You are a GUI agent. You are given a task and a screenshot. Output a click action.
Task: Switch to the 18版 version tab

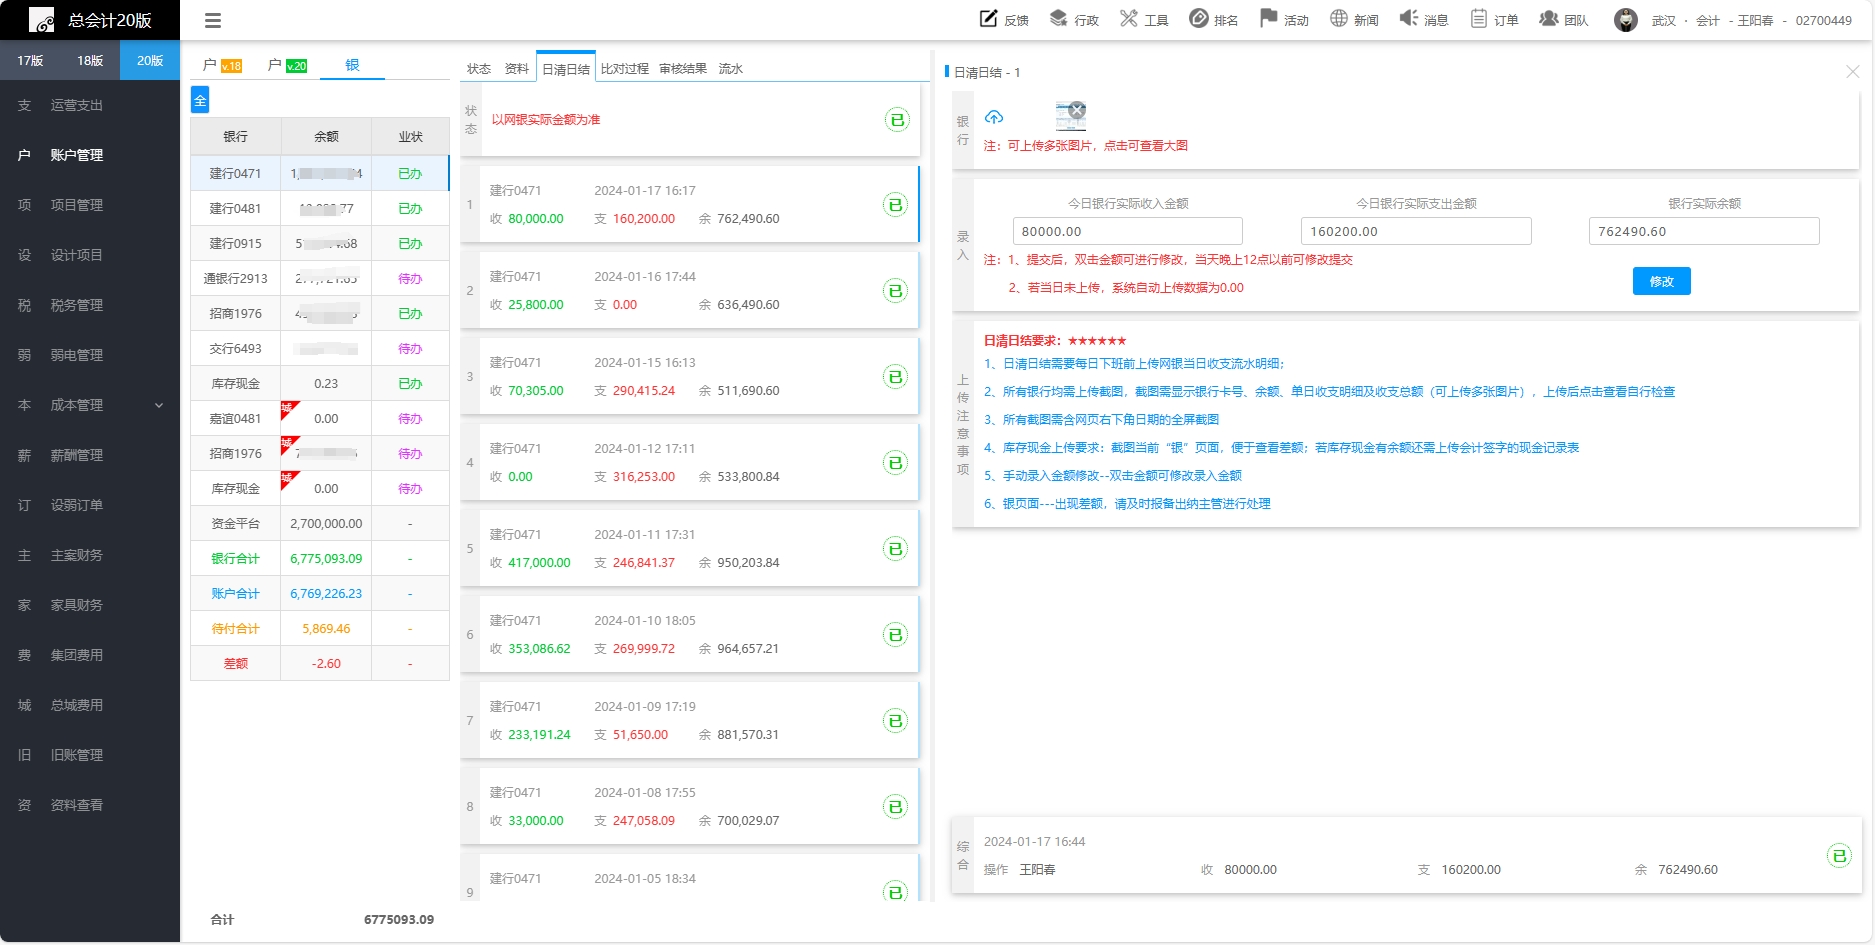pos(90,61)
